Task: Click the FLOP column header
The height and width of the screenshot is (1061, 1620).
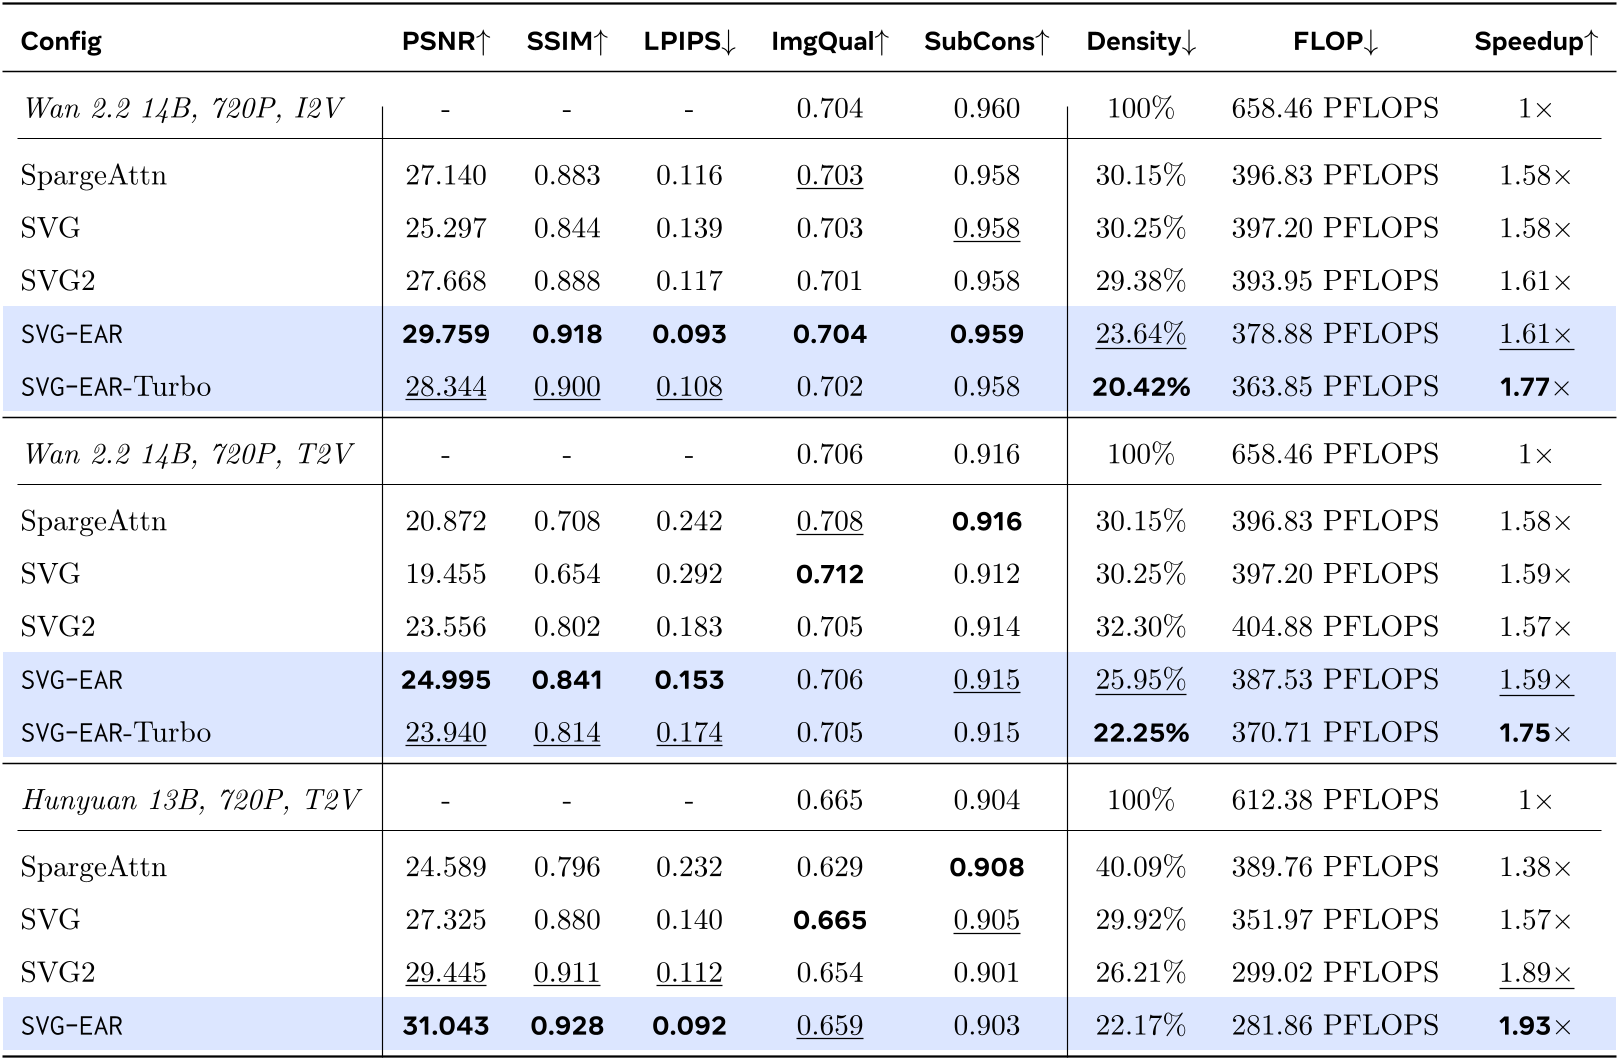Action: (1335, 42)
